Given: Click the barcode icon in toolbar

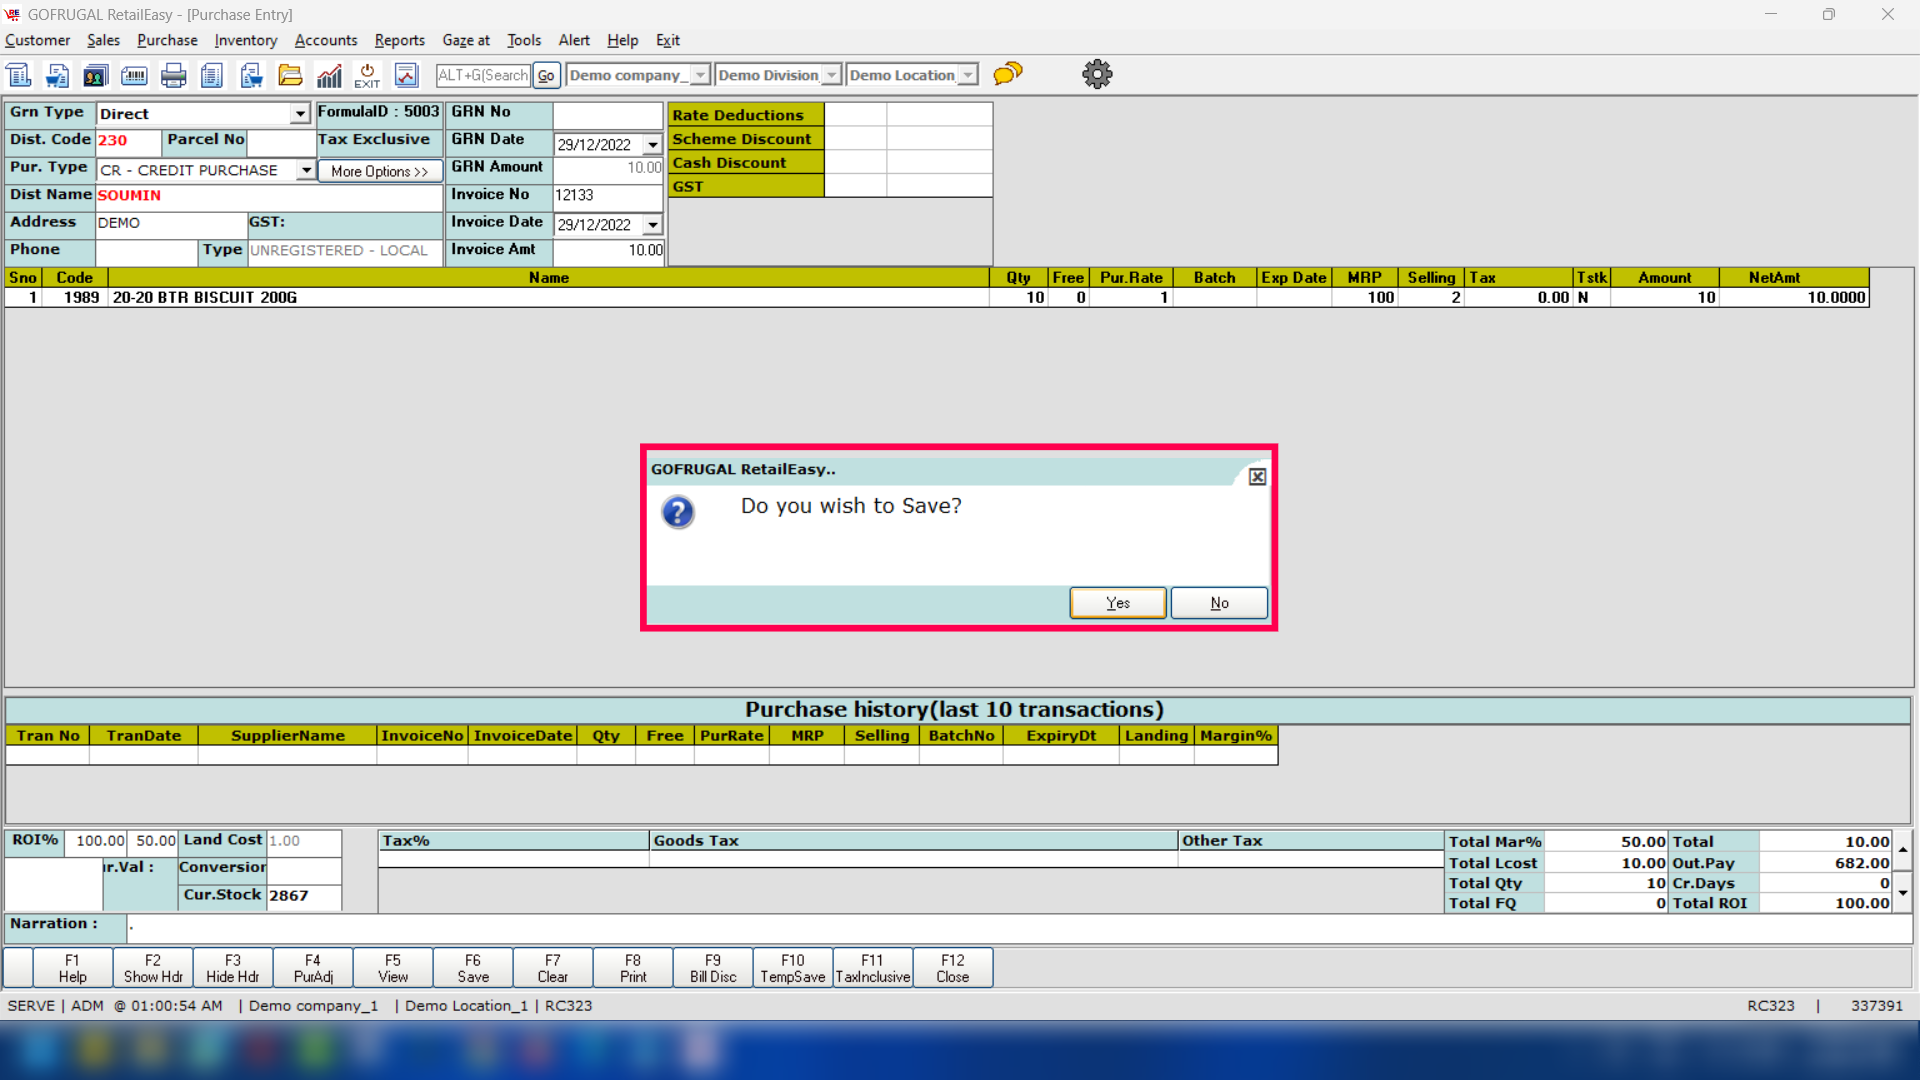Looking at the screenshot, I should pyautogui.click(x=134, y=75).
